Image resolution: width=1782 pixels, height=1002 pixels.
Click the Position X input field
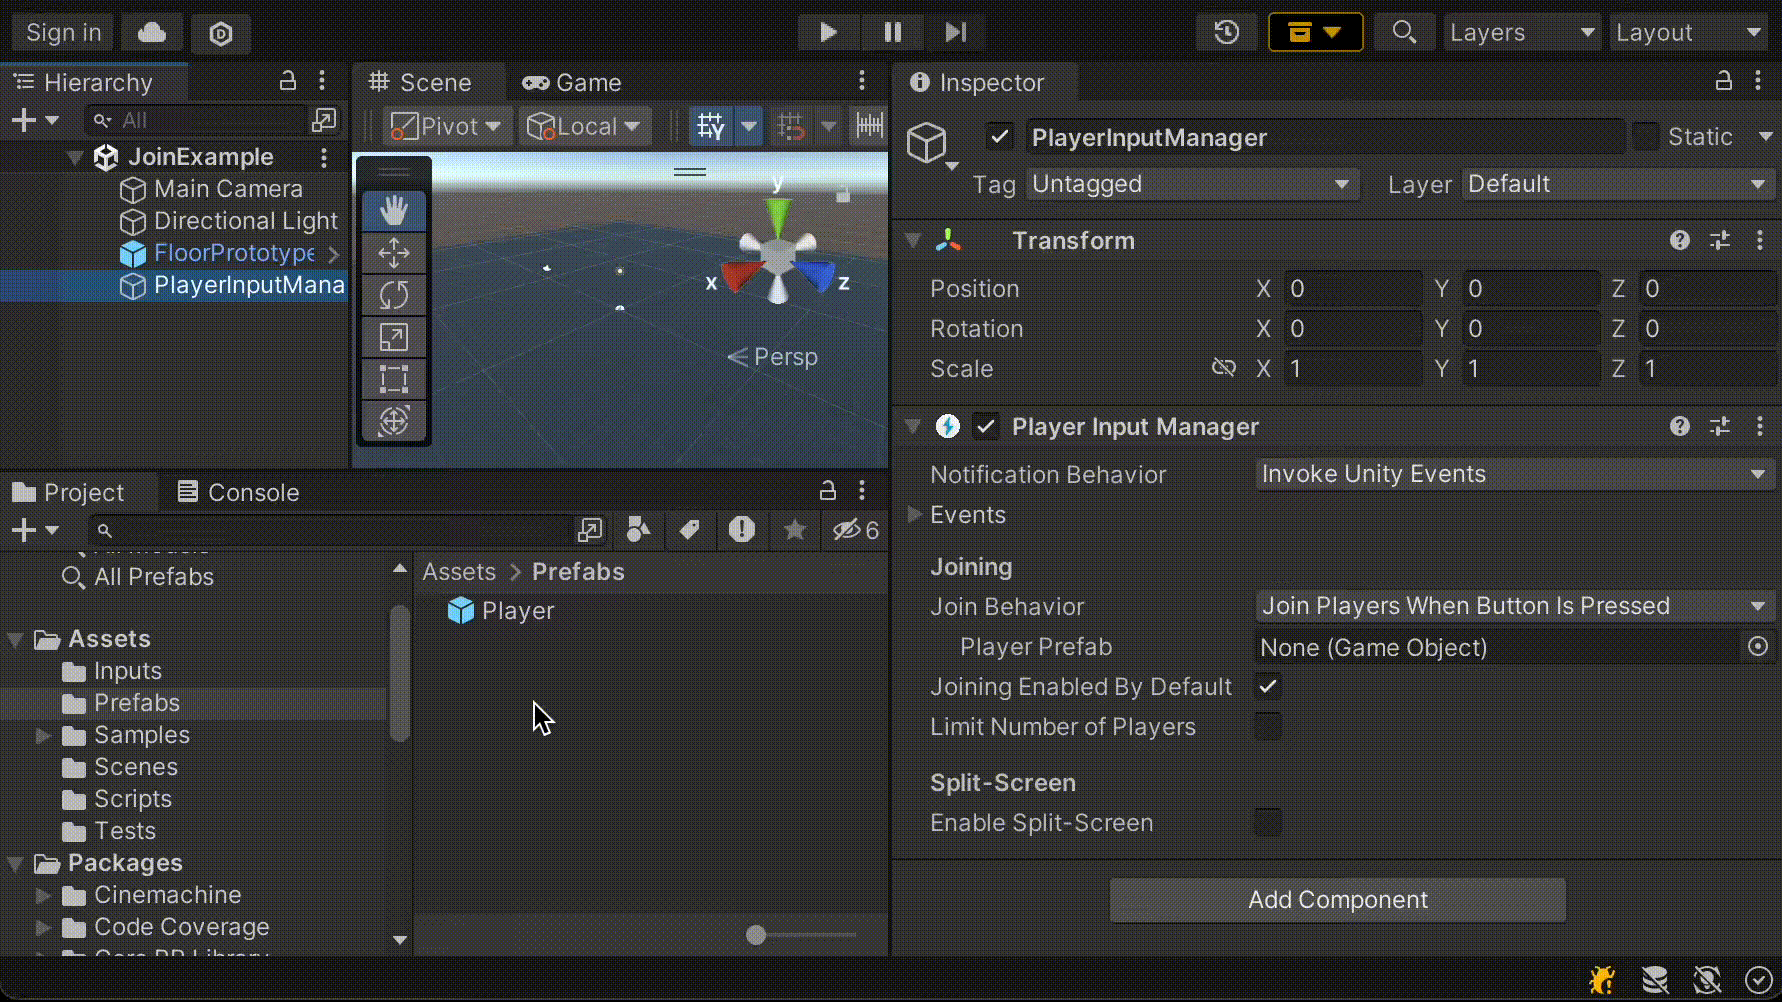click(x=1353, y=289)
